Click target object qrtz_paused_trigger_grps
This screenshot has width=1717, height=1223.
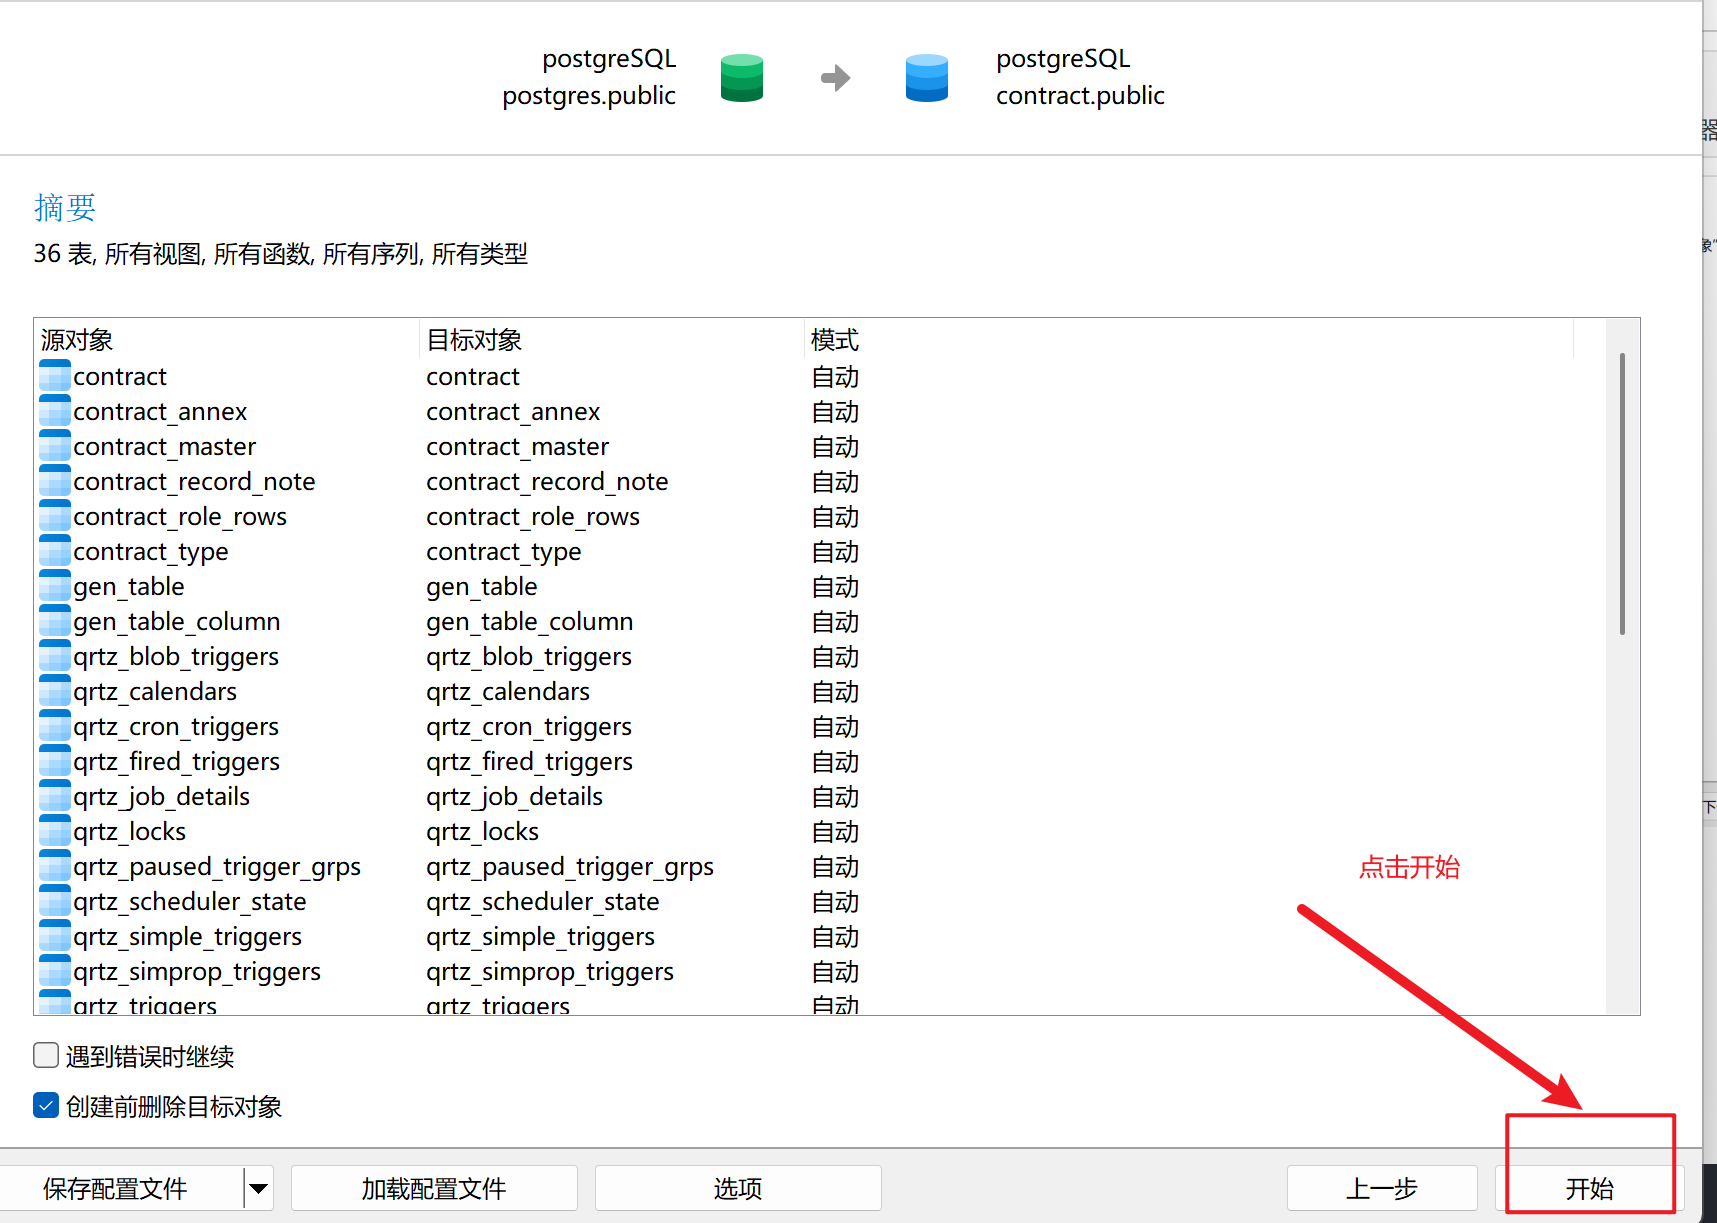click(x=570, y=867)
